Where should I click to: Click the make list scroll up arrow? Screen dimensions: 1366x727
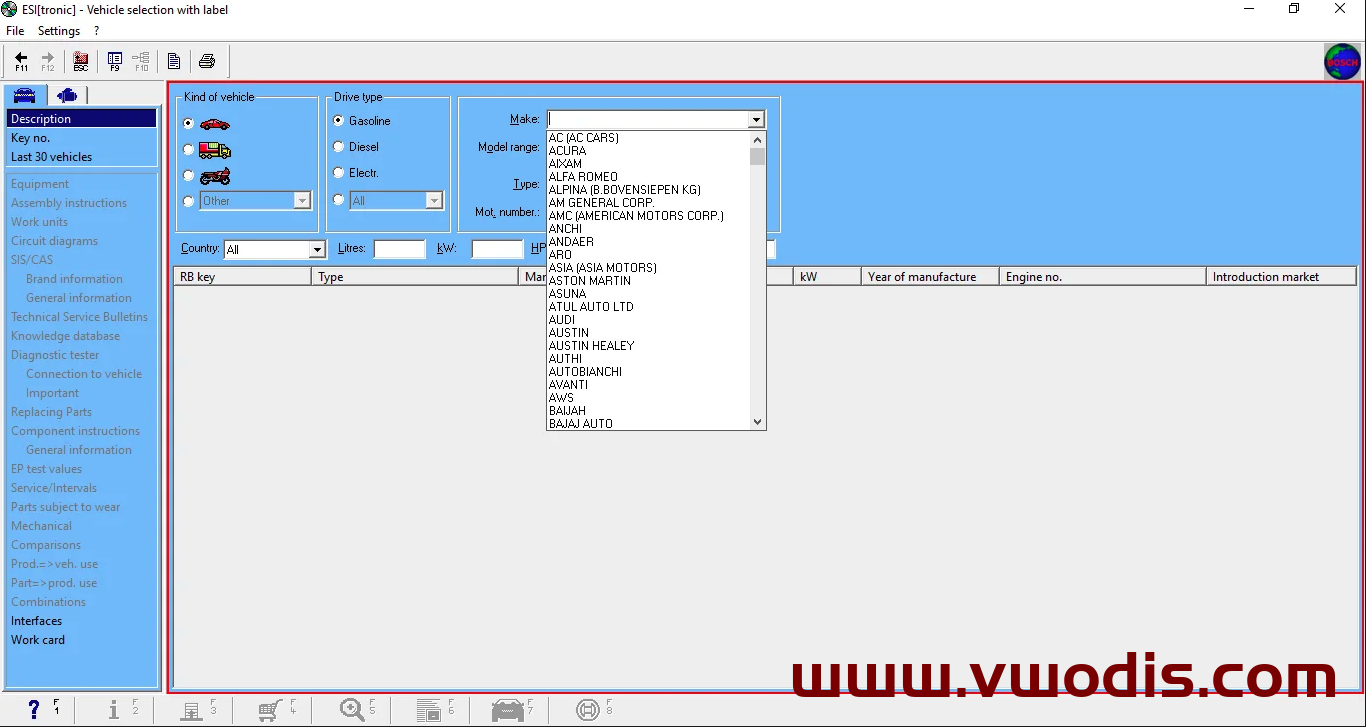point(757,140)
